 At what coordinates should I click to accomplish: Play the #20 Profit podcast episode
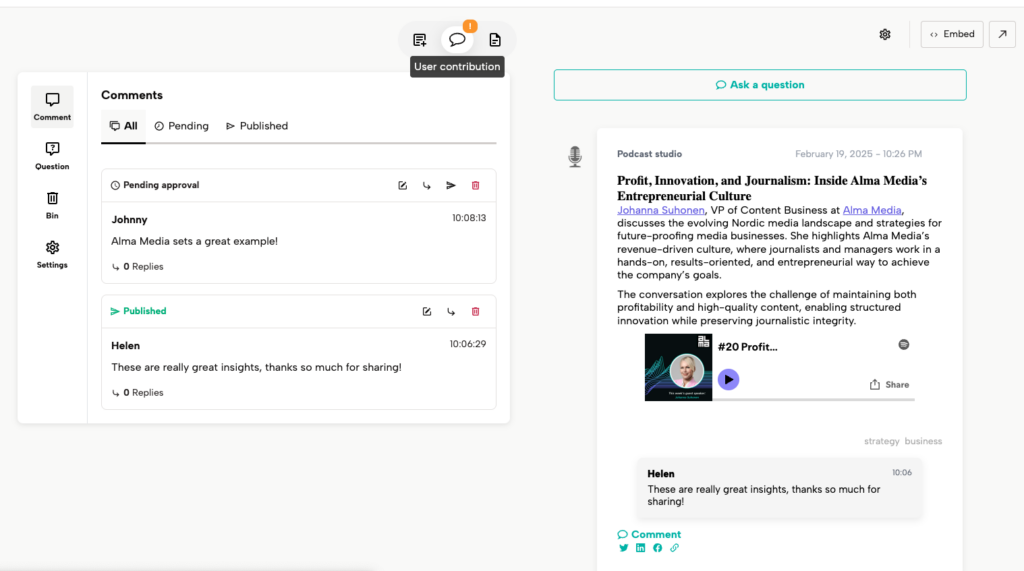[x=728, y=380]
